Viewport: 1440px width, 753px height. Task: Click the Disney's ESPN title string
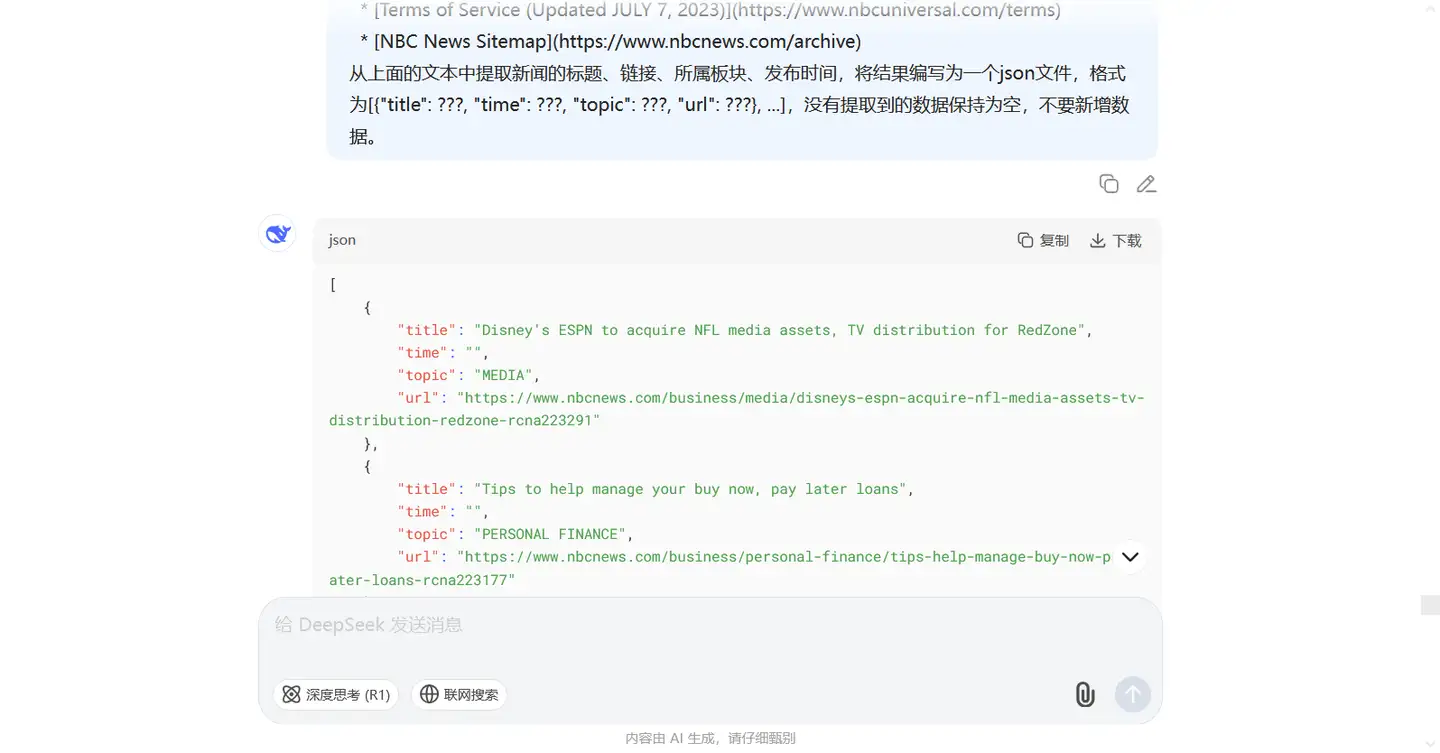[783, 330]
